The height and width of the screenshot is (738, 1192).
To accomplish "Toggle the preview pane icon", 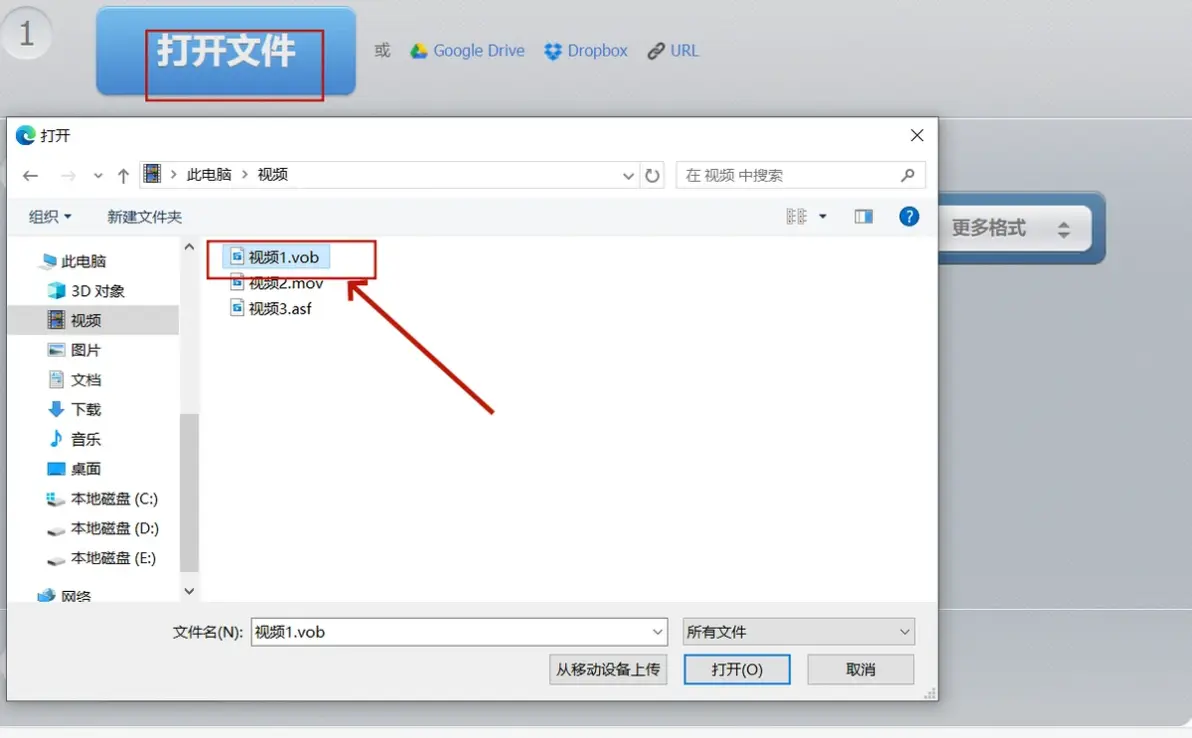I will (863, 217).
